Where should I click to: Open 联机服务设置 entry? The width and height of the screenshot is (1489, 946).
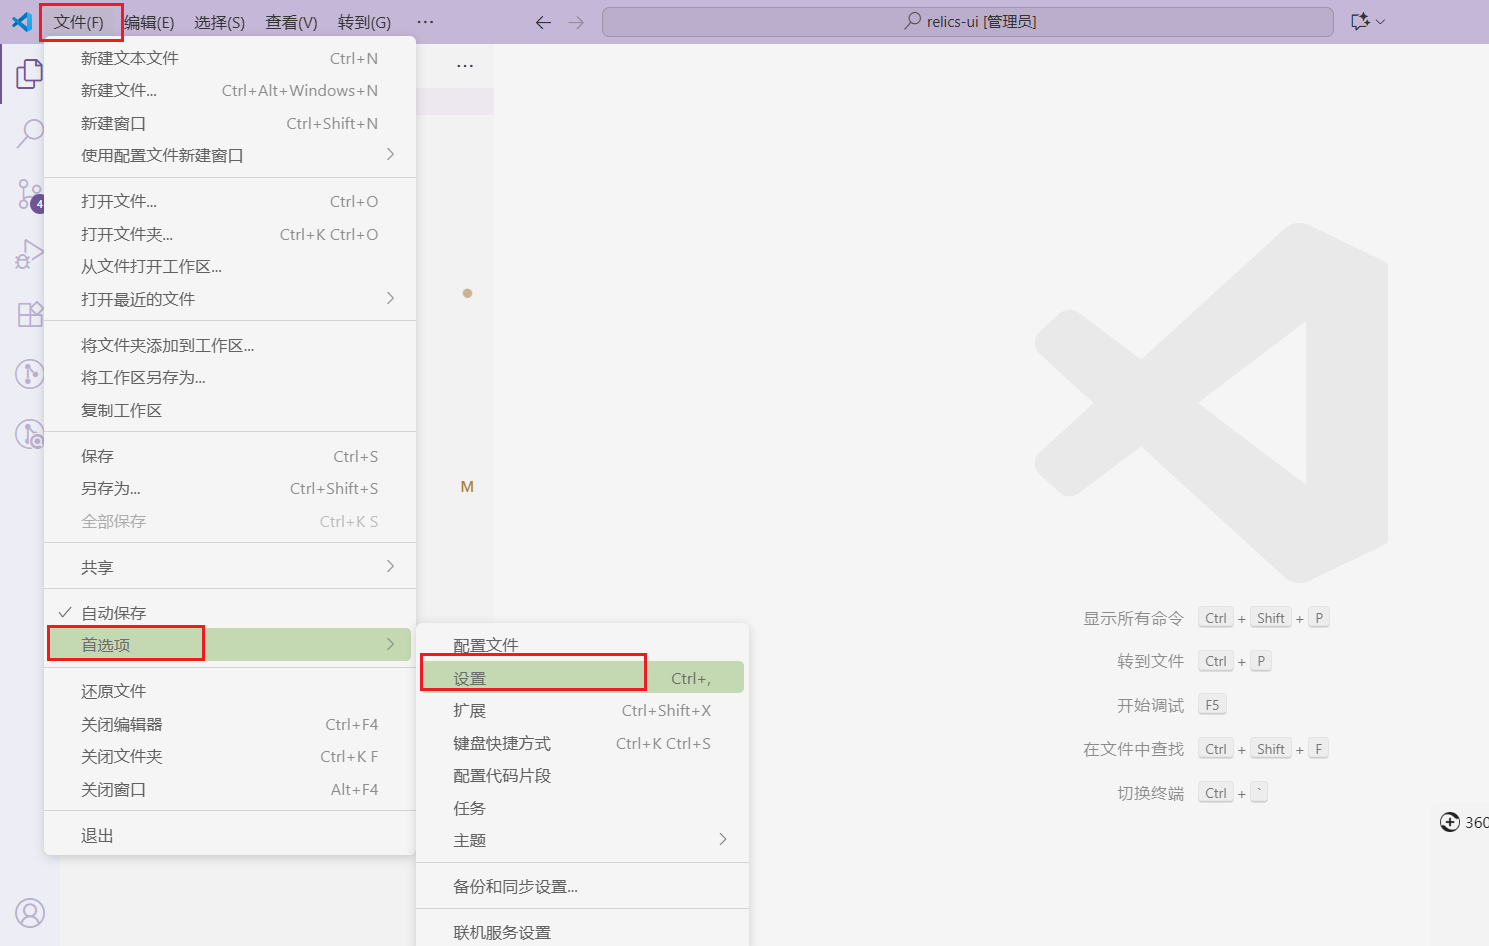pyautogui.click(x=582, y=932)
